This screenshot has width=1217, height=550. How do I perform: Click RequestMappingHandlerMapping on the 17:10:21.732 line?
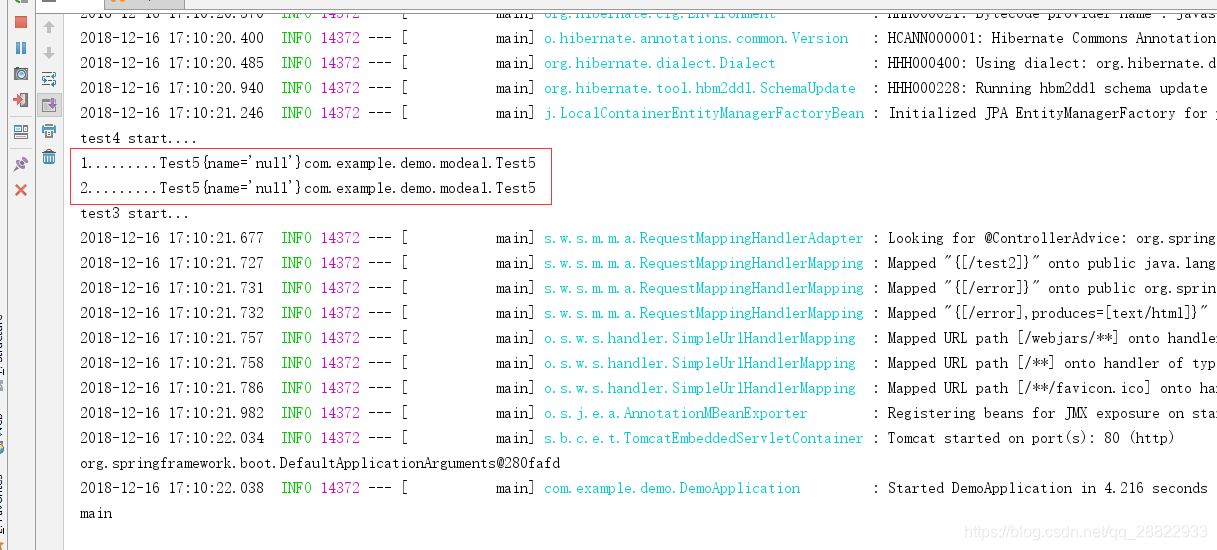pyautogui.click(x=704, y=313)
